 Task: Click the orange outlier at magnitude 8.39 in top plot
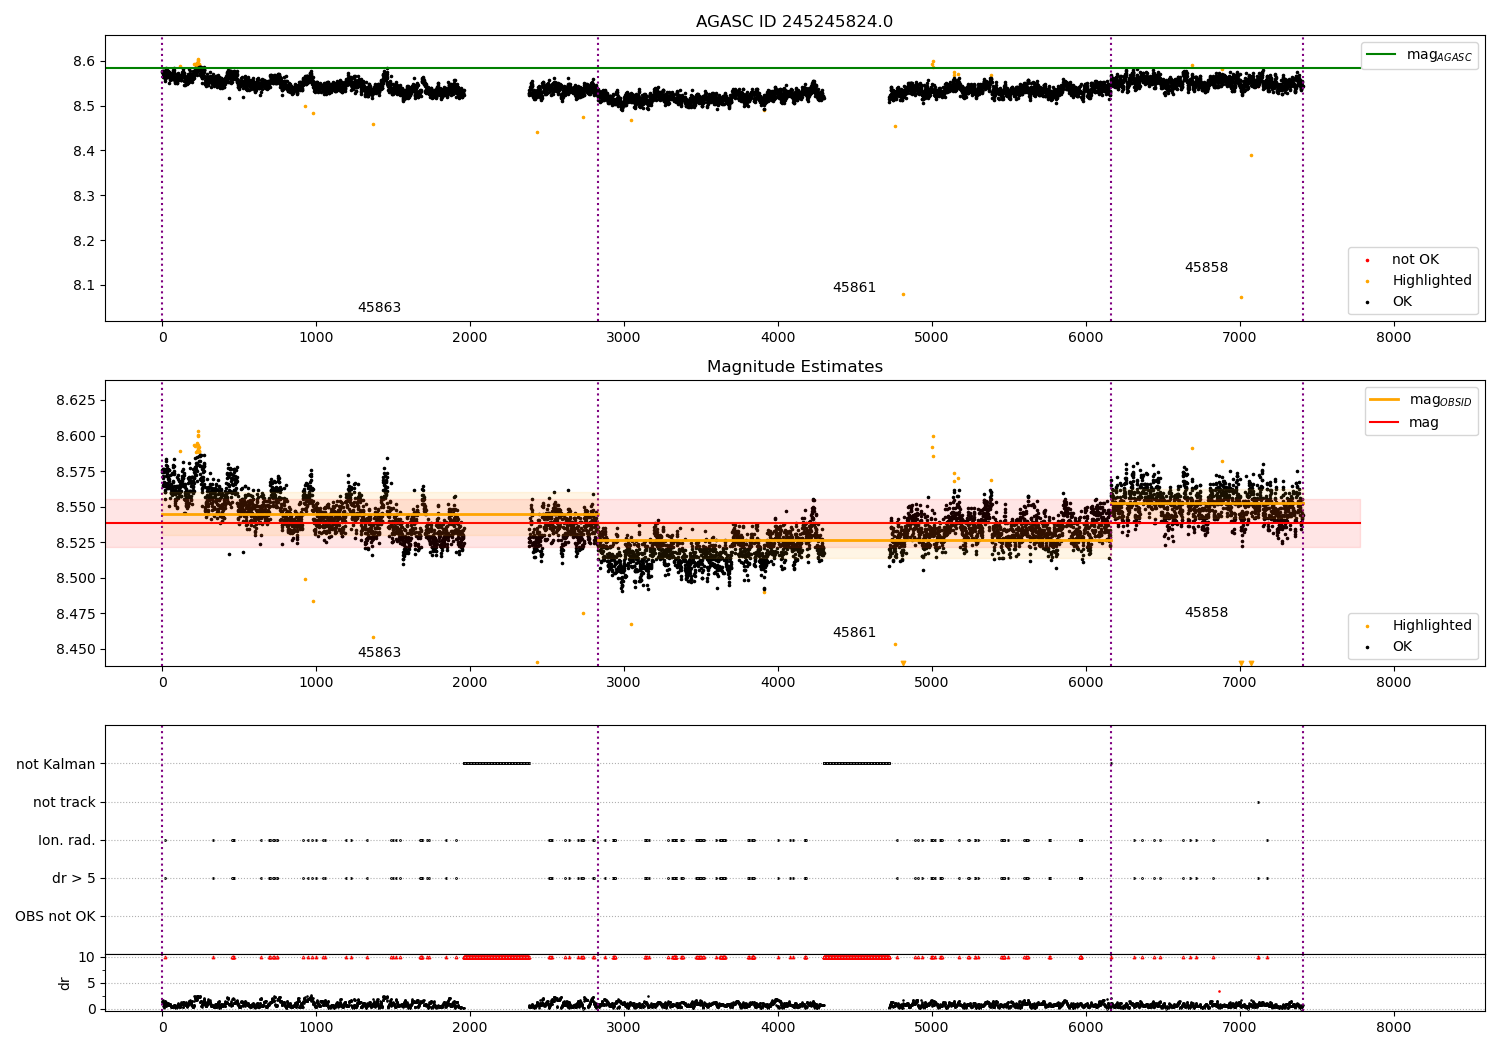point(1251,155)
